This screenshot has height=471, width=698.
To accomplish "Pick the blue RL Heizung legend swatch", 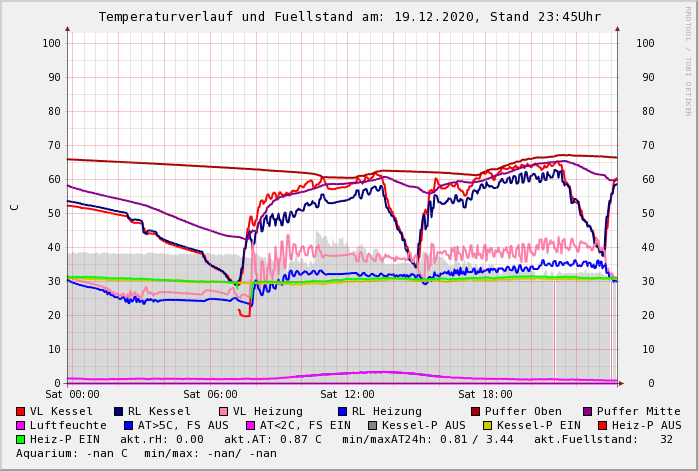I will (x=342, y=411).
